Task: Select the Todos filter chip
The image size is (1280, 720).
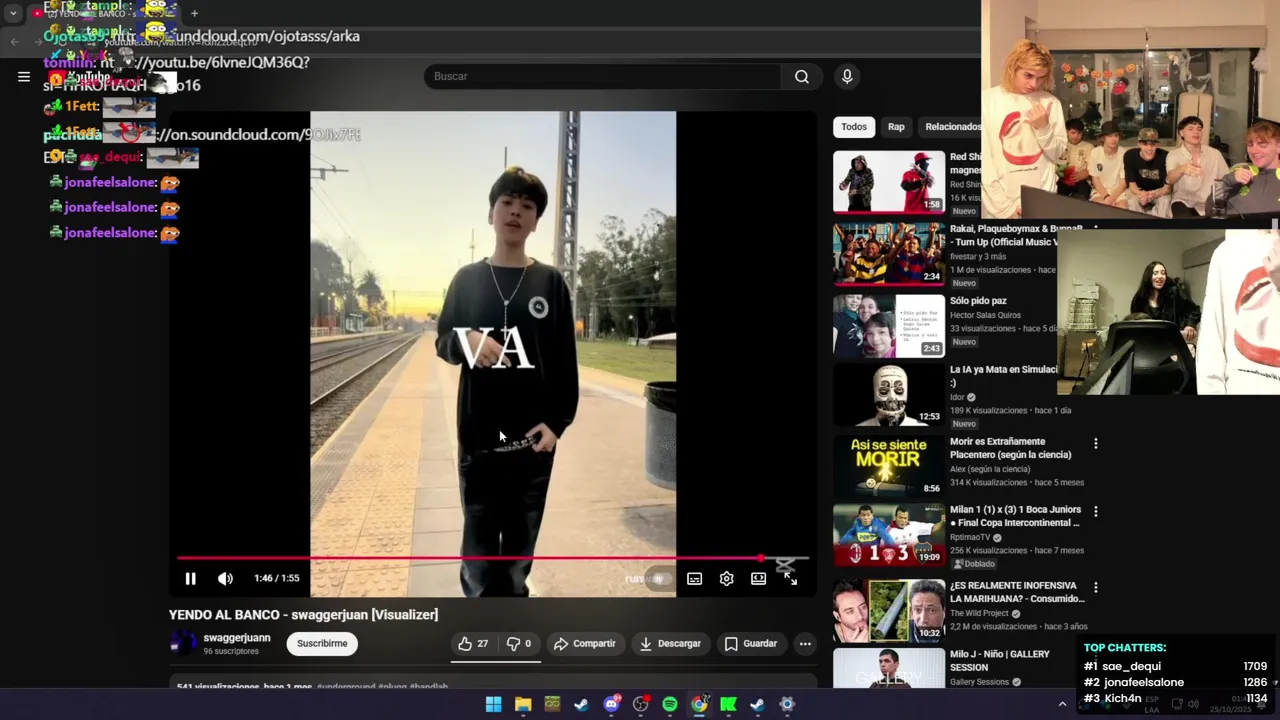Action: (x=854, y=127)
